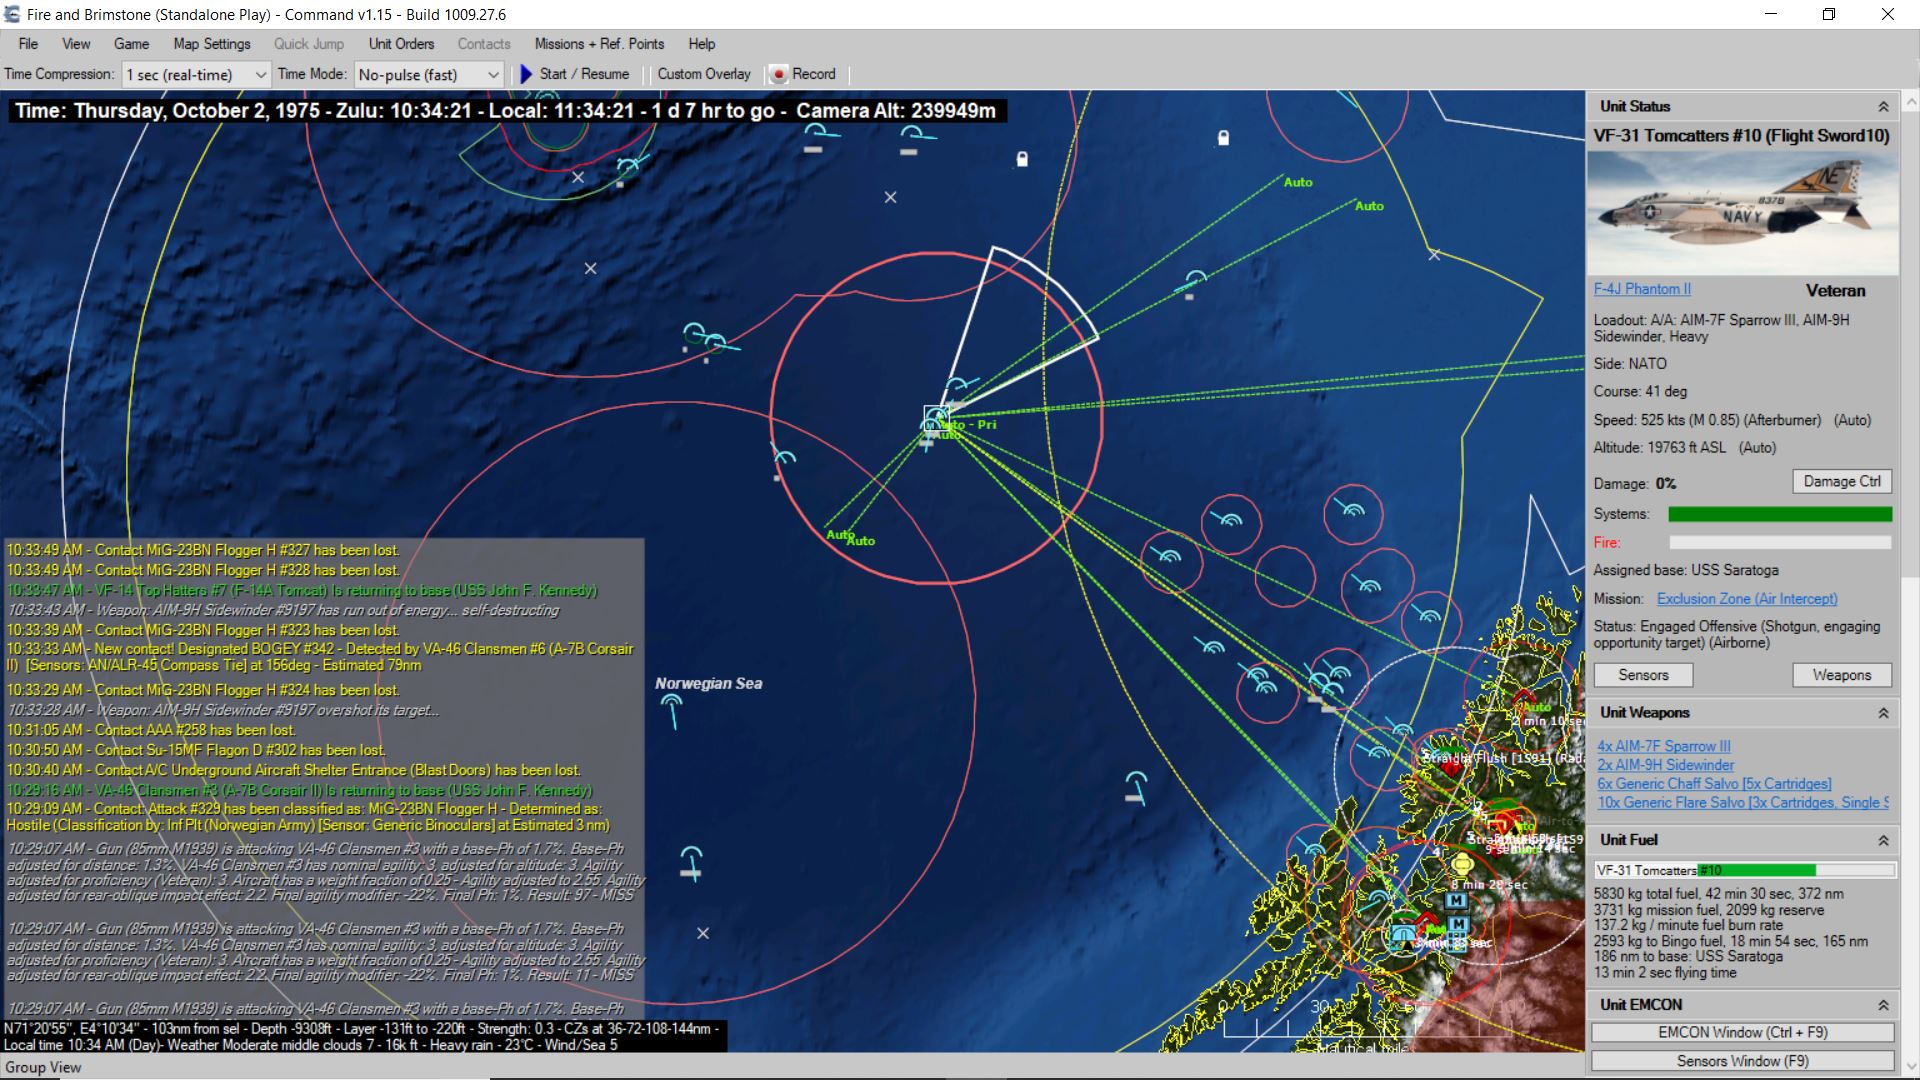
Task: Click the Start / Resume play icon
Action: [526, 74]
